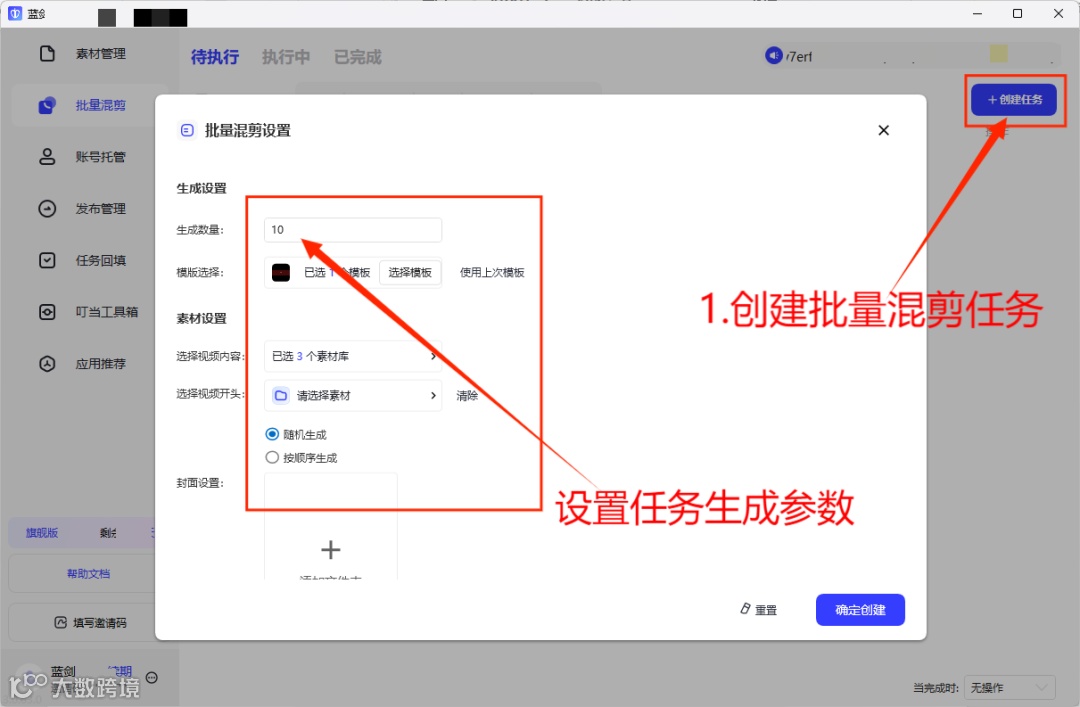
Task: Open the 请选择素材 selector
Action: [353, 396]
